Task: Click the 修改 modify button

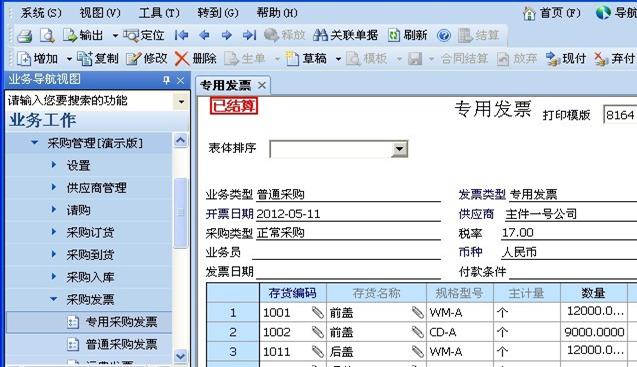Action: pyautogui.click(x=147, y=59)
